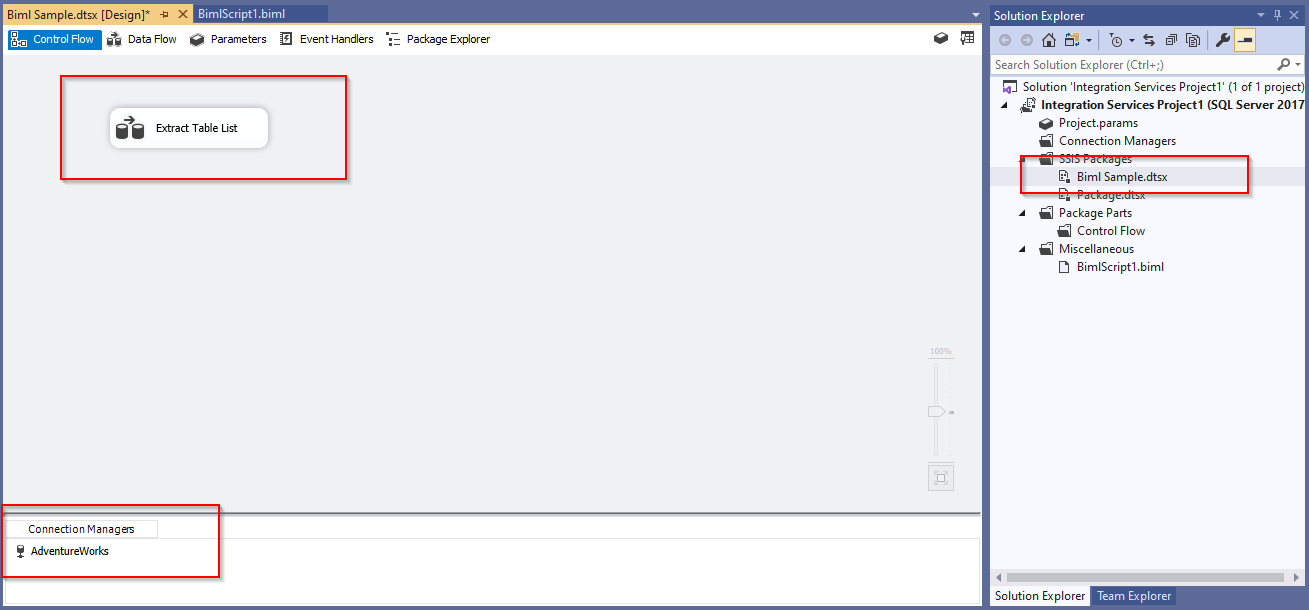The height and width of the screenshot is (610, 1309).
Task: Switch to the BimlScript1.biml document tab
Action: (260, 14)
